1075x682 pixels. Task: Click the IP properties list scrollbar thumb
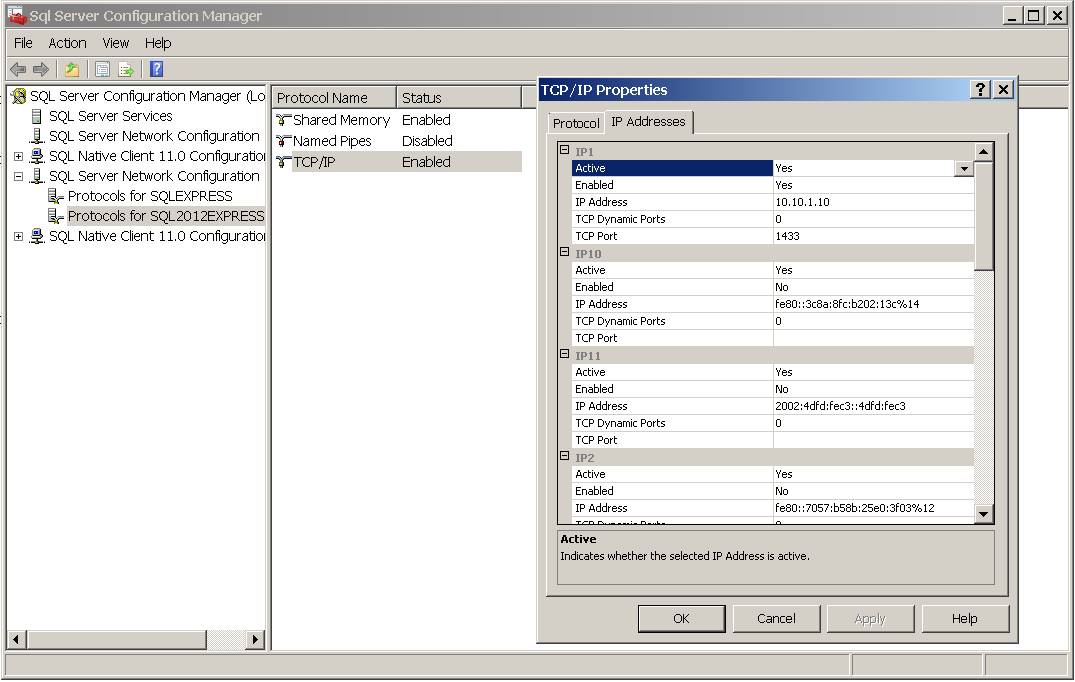(x=984, y=217)
